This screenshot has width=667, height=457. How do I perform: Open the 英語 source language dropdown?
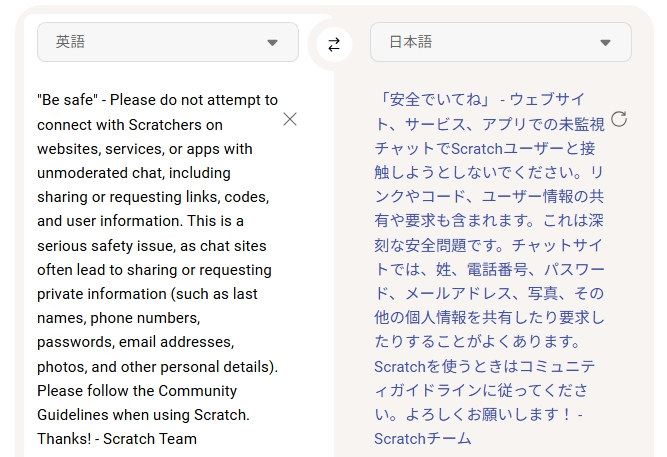[x=168, y=42]
